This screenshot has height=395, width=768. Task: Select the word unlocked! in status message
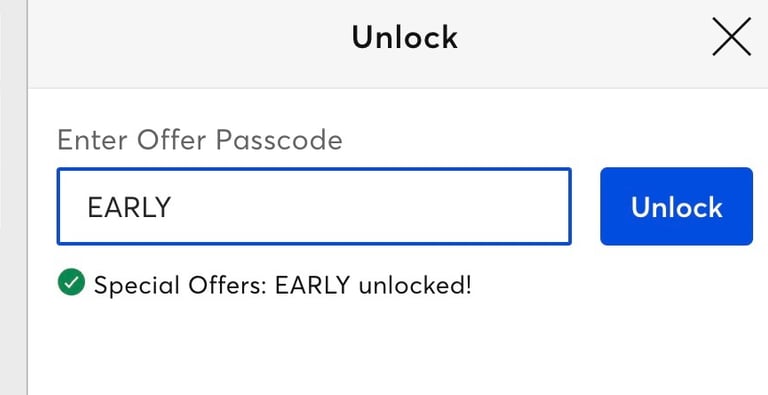415,285
